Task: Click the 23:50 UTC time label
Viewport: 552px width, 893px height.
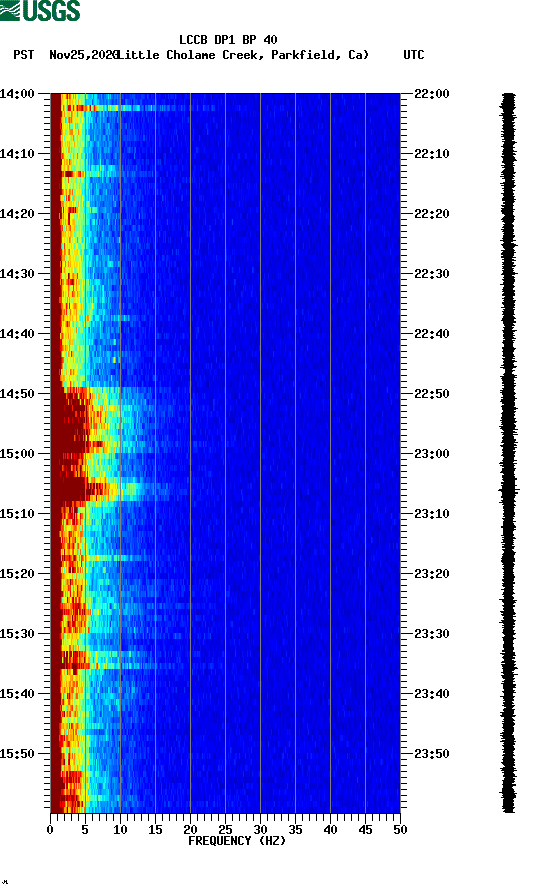Action: click(432, 753)
